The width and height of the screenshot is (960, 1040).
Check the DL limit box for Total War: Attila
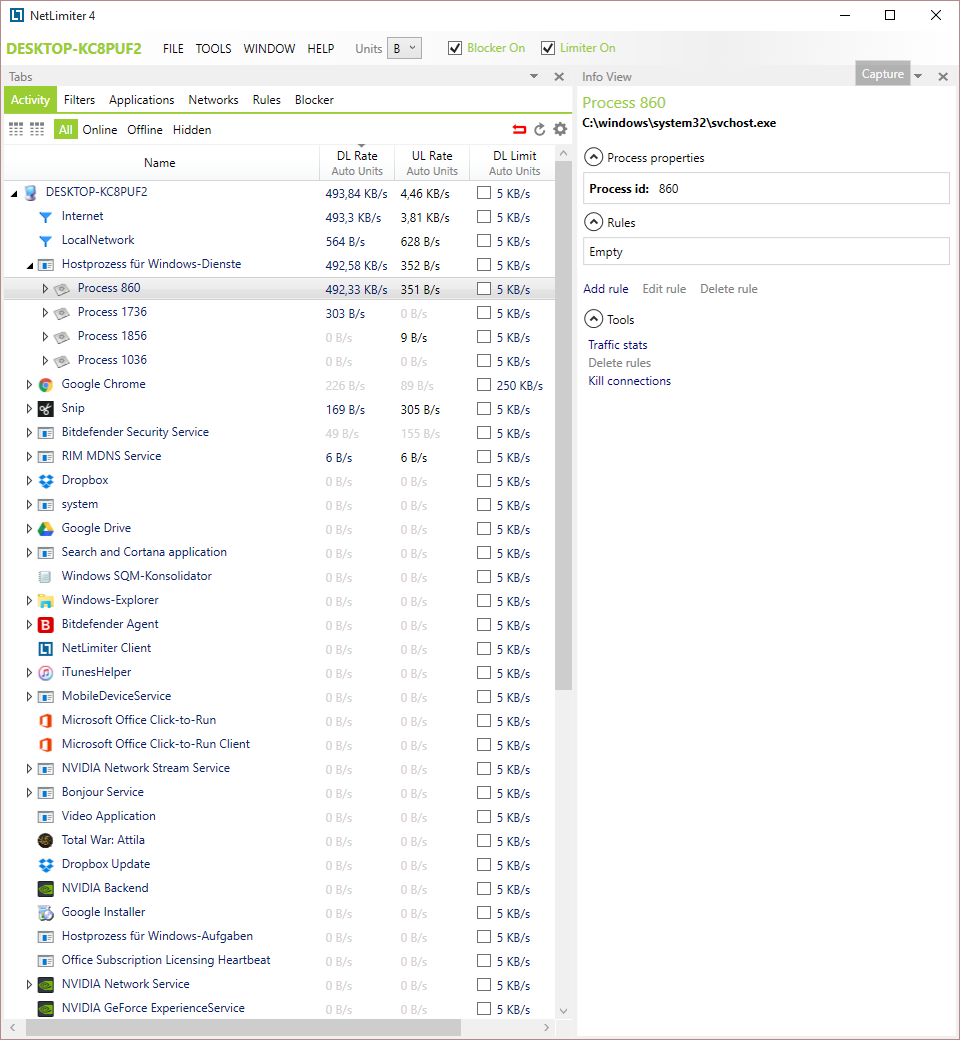coord(484,840)
